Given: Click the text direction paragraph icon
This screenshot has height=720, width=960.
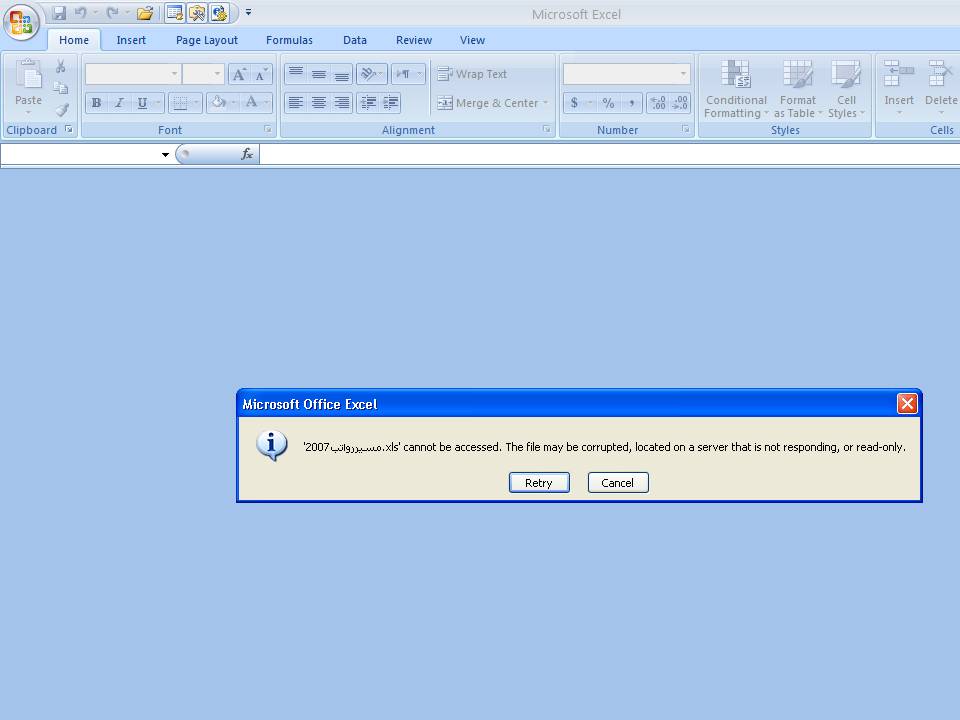Looking at the screenshot, I should [x=403, y=74].
